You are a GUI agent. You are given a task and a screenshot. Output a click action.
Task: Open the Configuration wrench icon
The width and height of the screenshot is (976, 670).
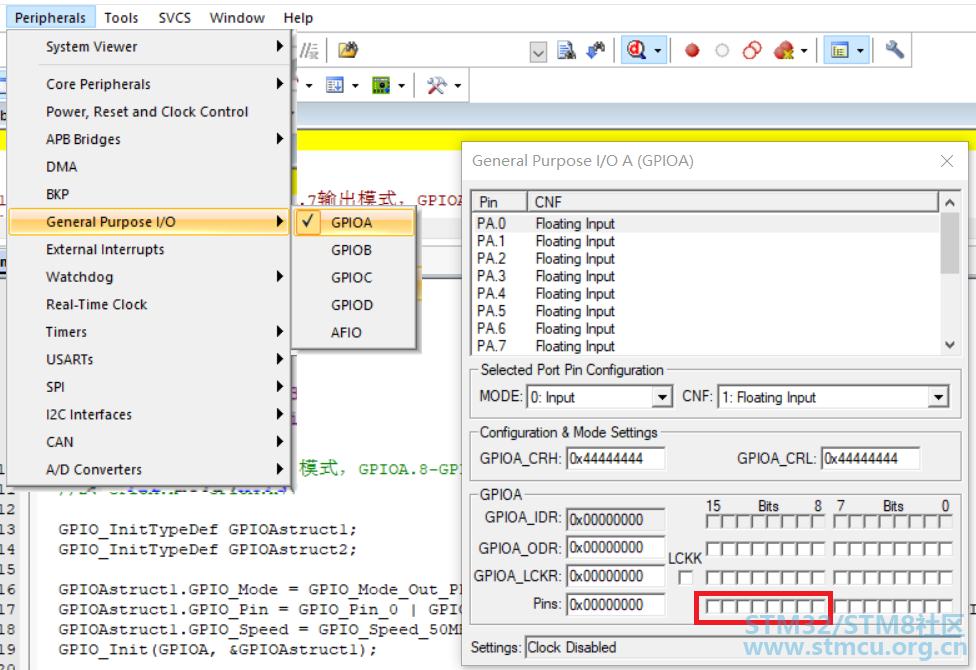895,50
